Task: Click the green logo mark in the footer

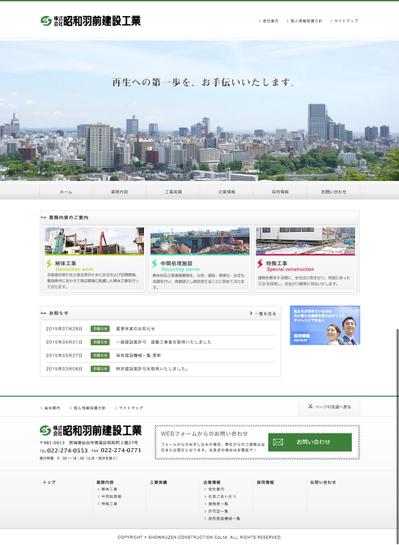Action: point(45,430)
